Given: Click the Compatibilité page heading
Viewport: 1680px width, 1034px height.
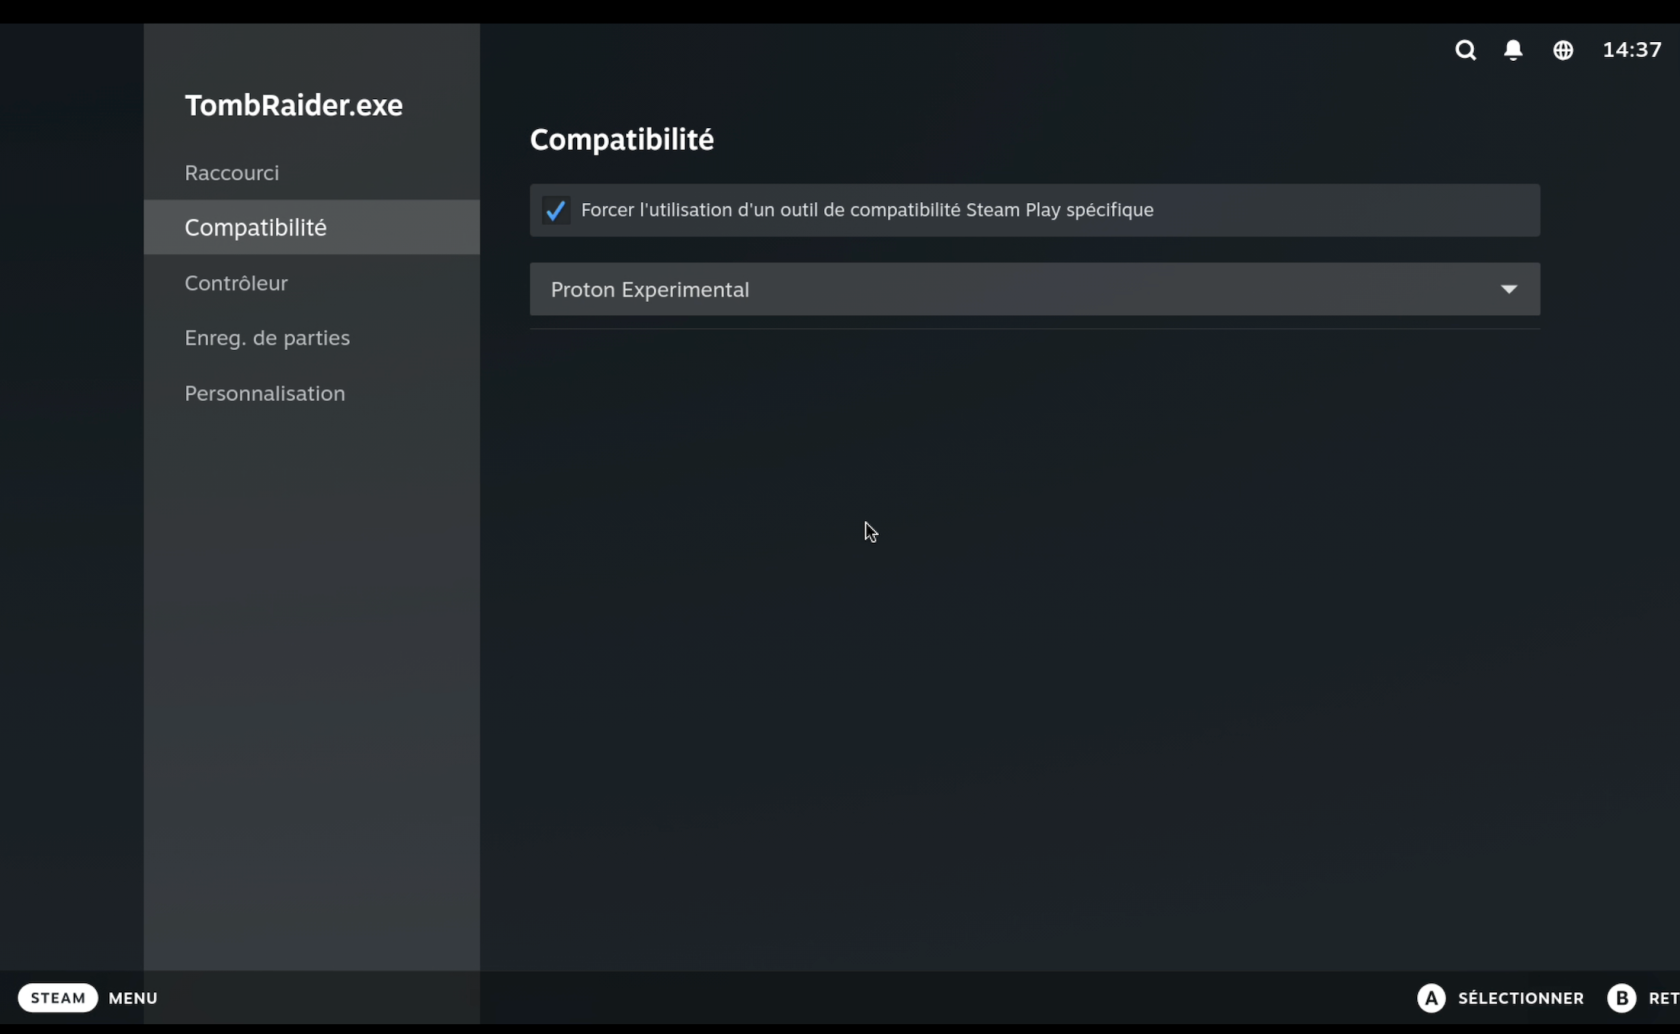Looking at the screenshot, I should [622, 139].
